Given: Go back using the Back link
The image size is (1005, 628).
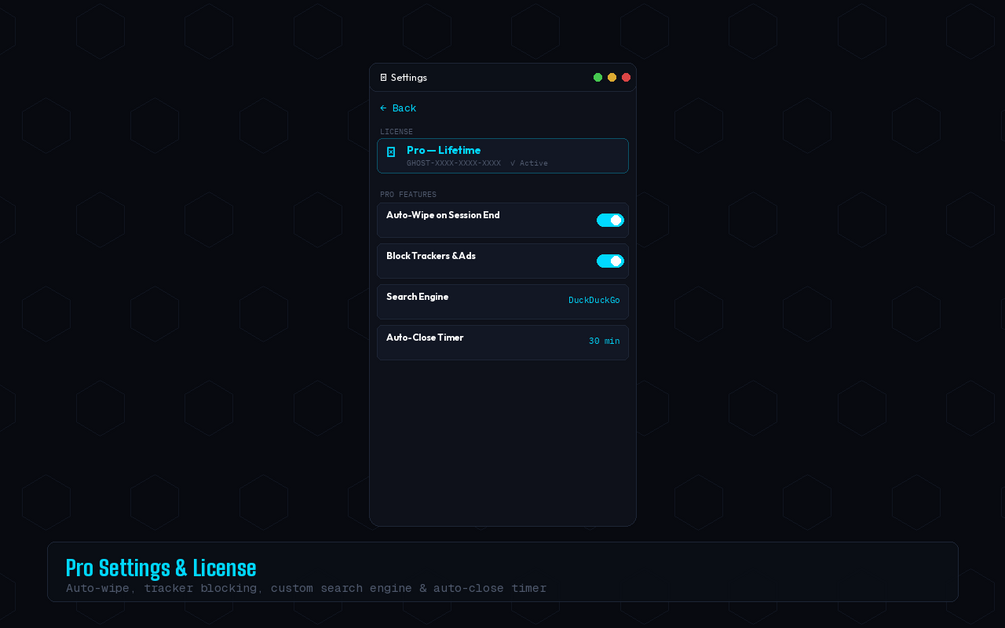Looking at the screenshot, I should [x=398, y=108].
